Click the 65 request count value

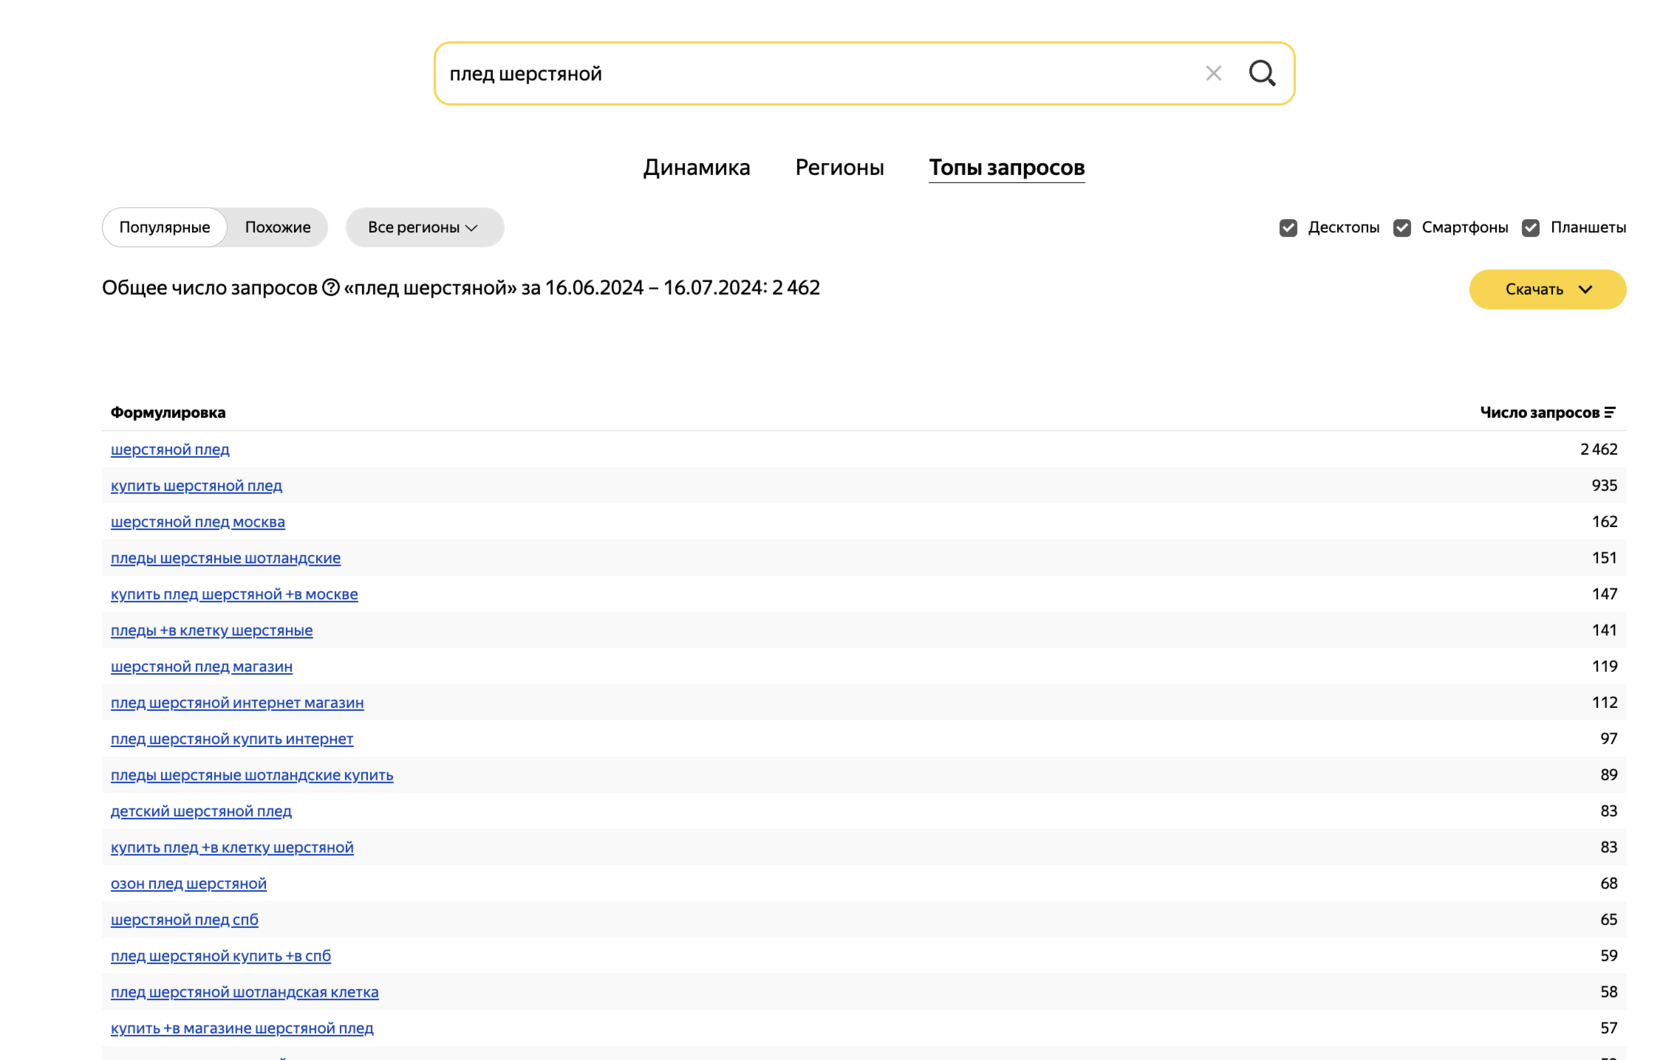coord(1608,919)
